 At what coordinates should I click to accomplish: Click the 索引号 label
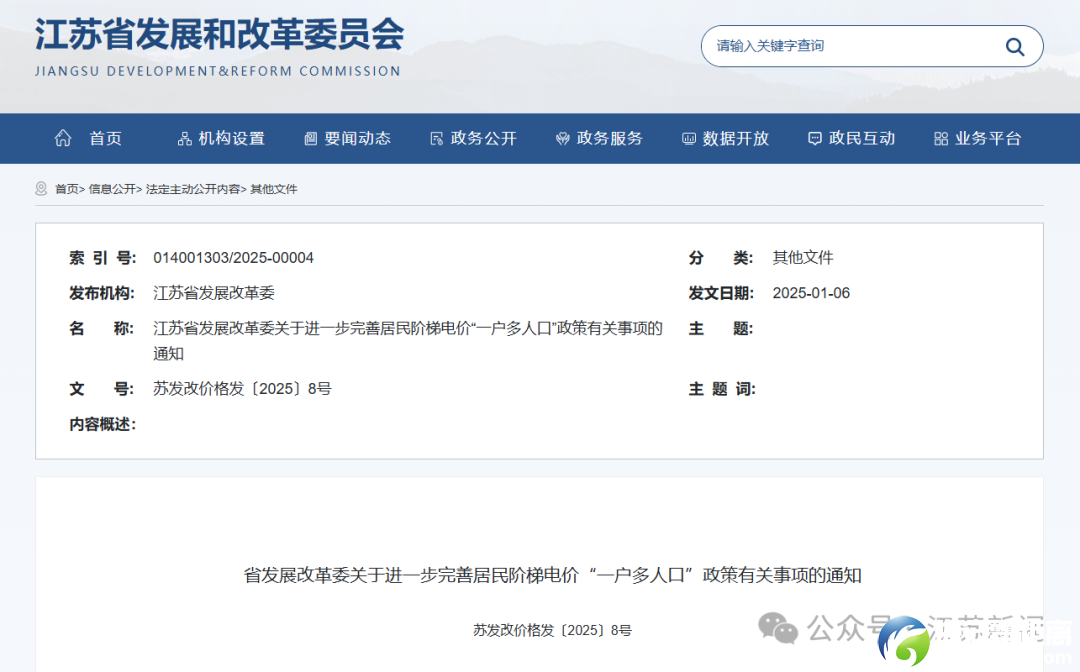click(x=103, y=258)
